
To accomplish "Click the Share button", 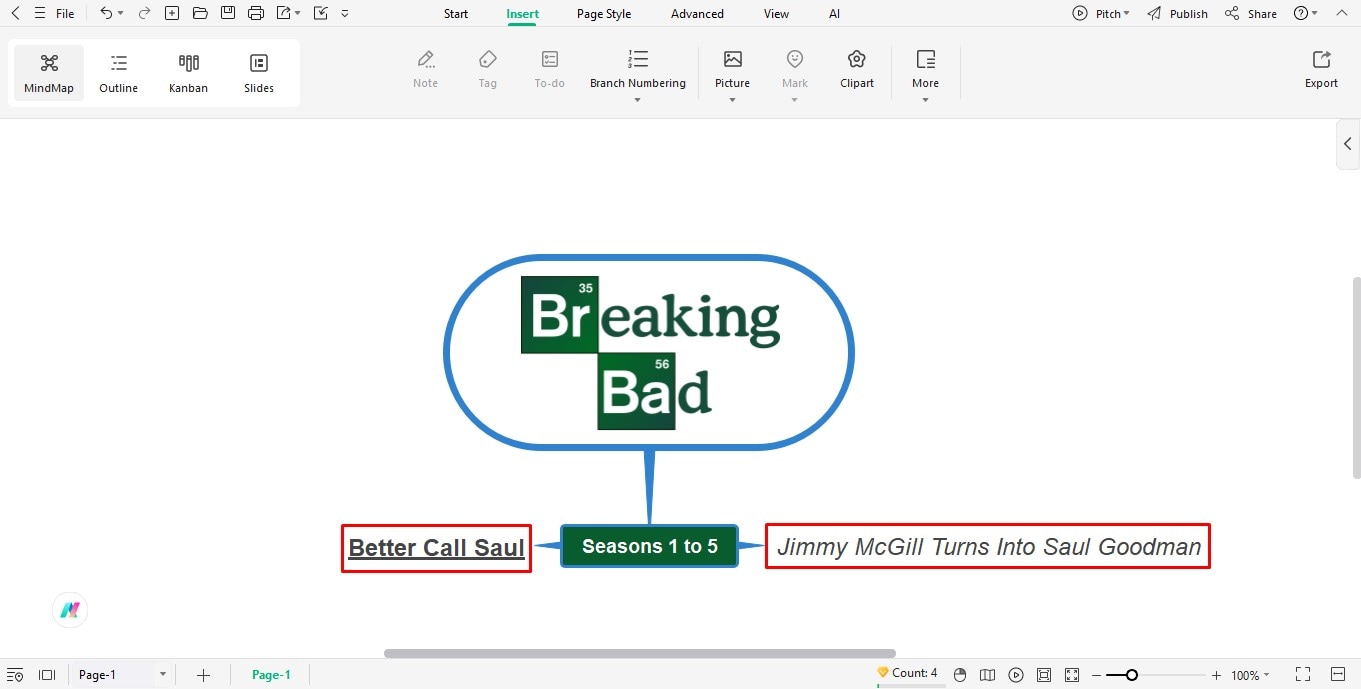I will tap(1251, 13).
